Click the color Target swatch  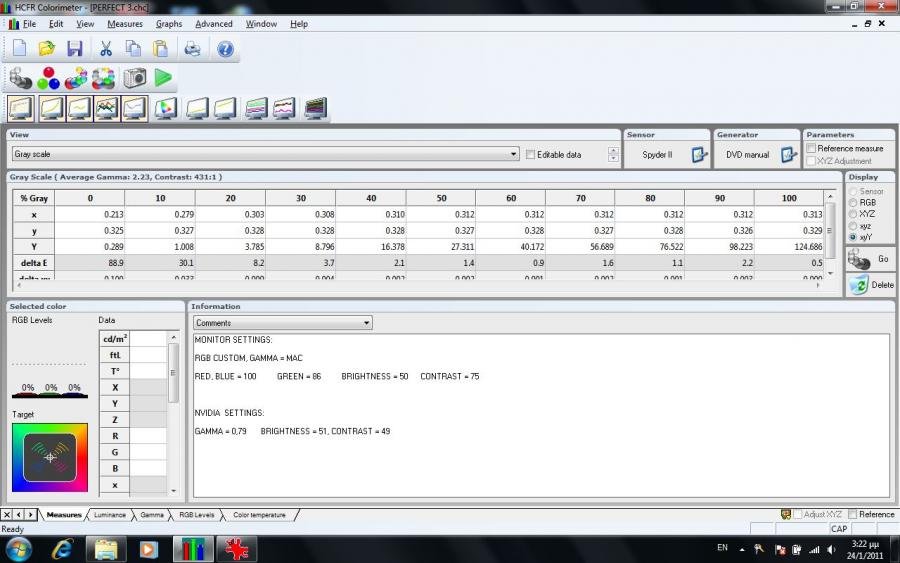click(x=49, y=457)
